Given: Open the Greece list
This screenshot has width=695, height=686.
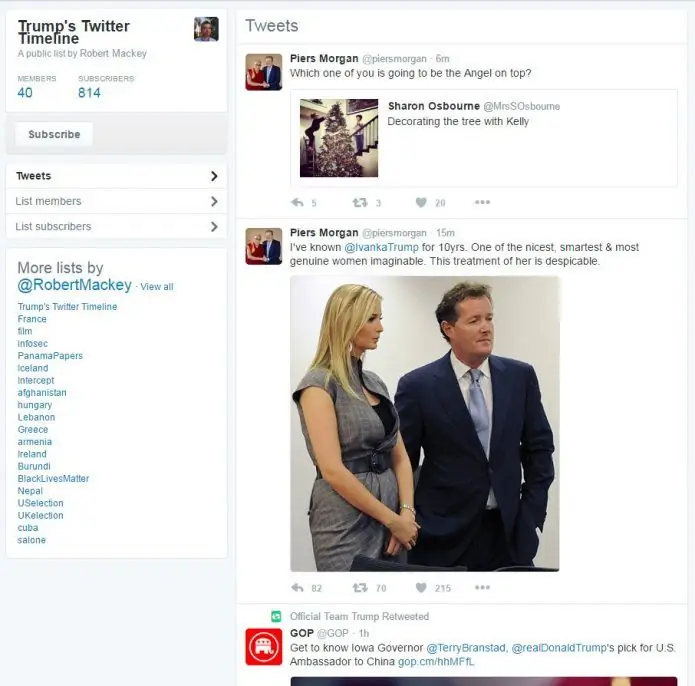Looking at the screenshot, I should click(33, 429).
